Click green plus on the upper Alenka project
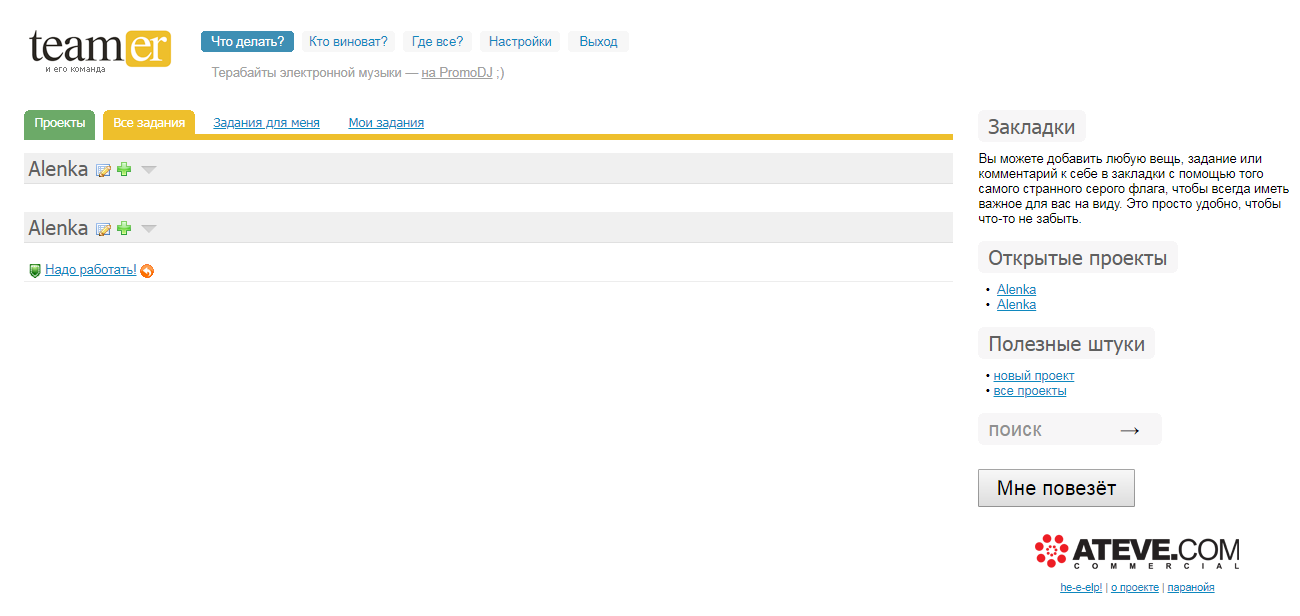1300x616 pixels. [124, 170]
